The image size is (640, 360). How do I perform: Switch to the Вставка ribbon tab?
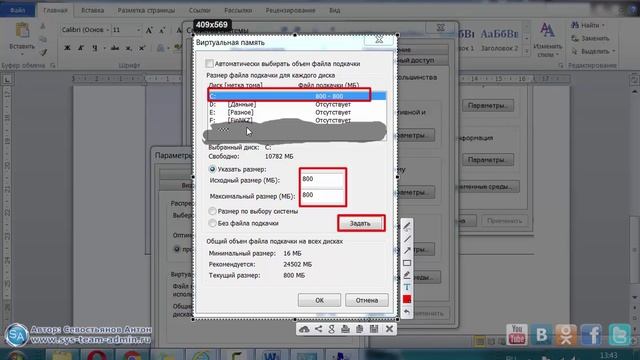tap(93, 10)
